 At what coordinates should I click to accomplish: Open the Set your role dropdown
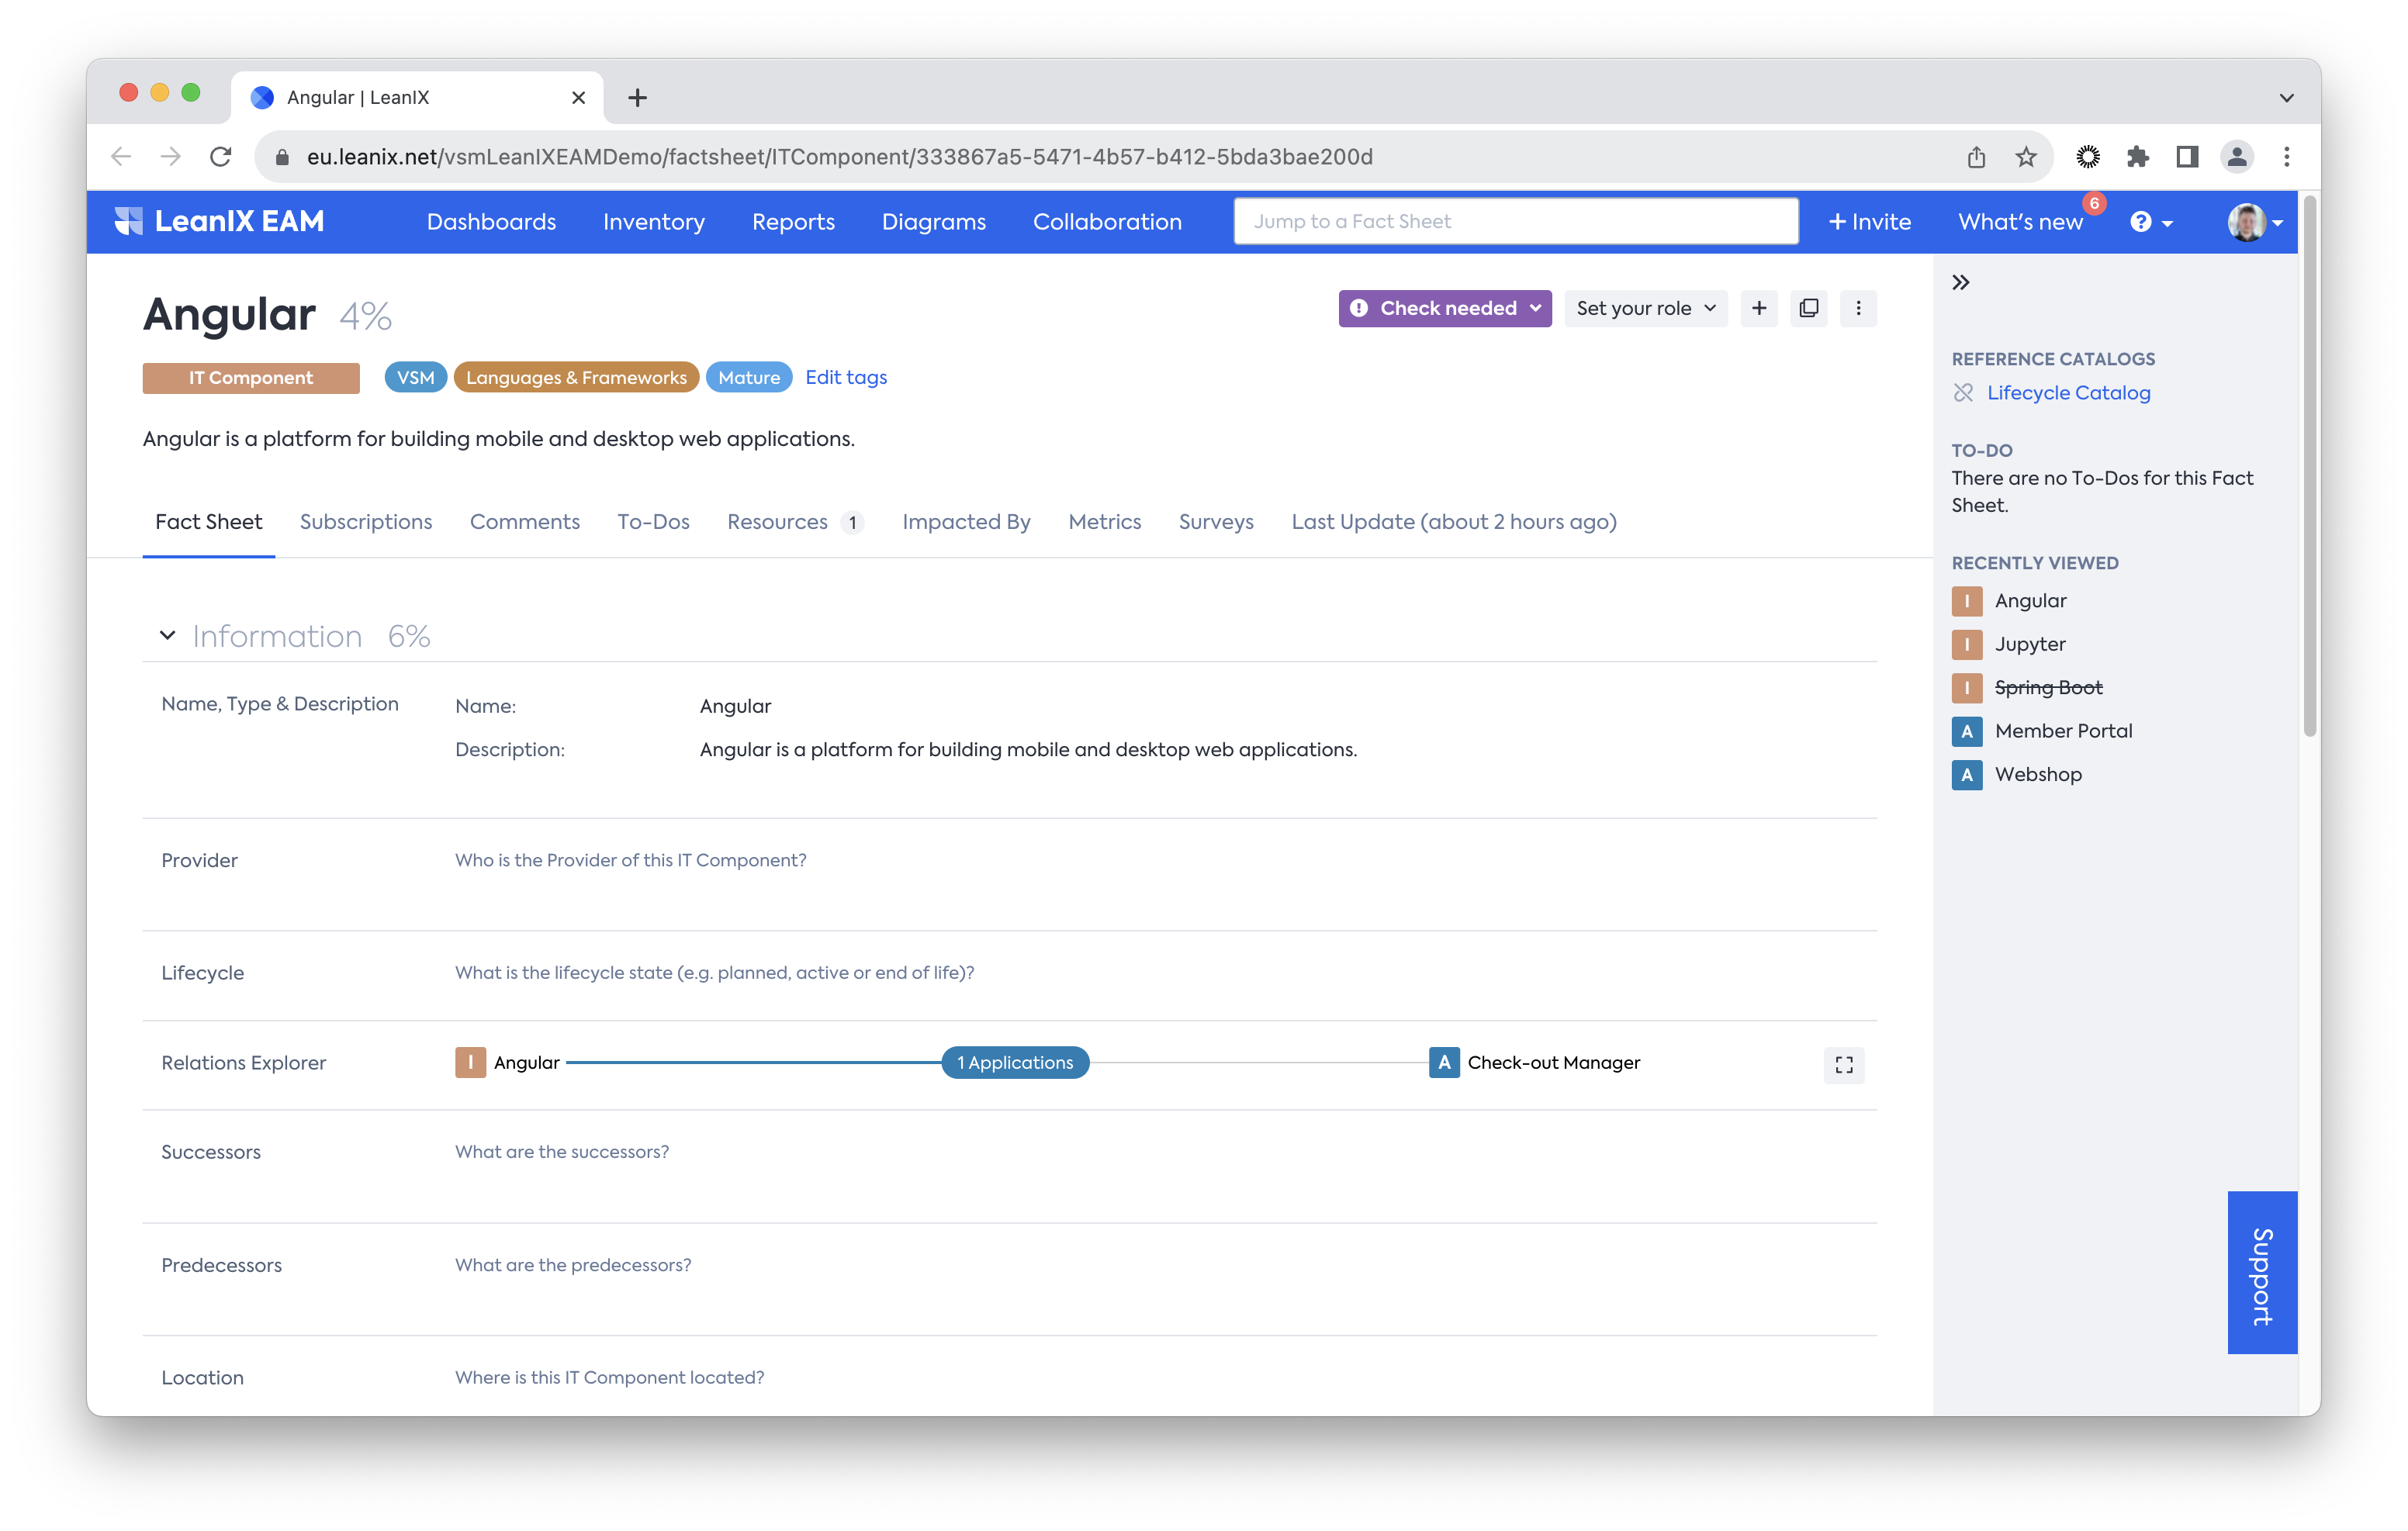(x=1645, y=308)
